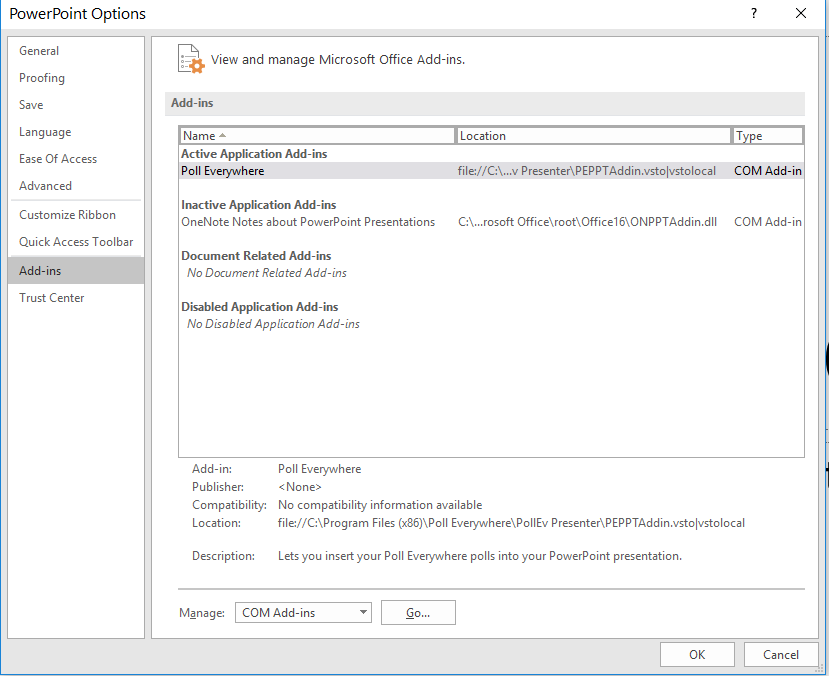The width and height of the screenshot is (829, 676).
Task: Go to Save settings category
Action: [31, 105]
